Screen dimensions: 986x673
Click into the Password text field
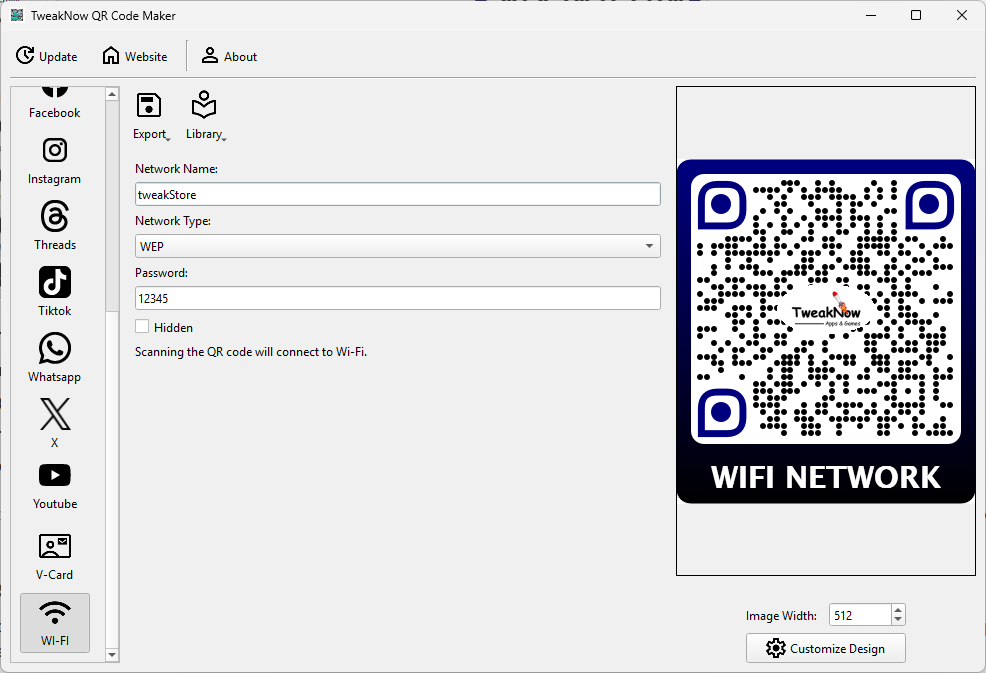[397, 298]
